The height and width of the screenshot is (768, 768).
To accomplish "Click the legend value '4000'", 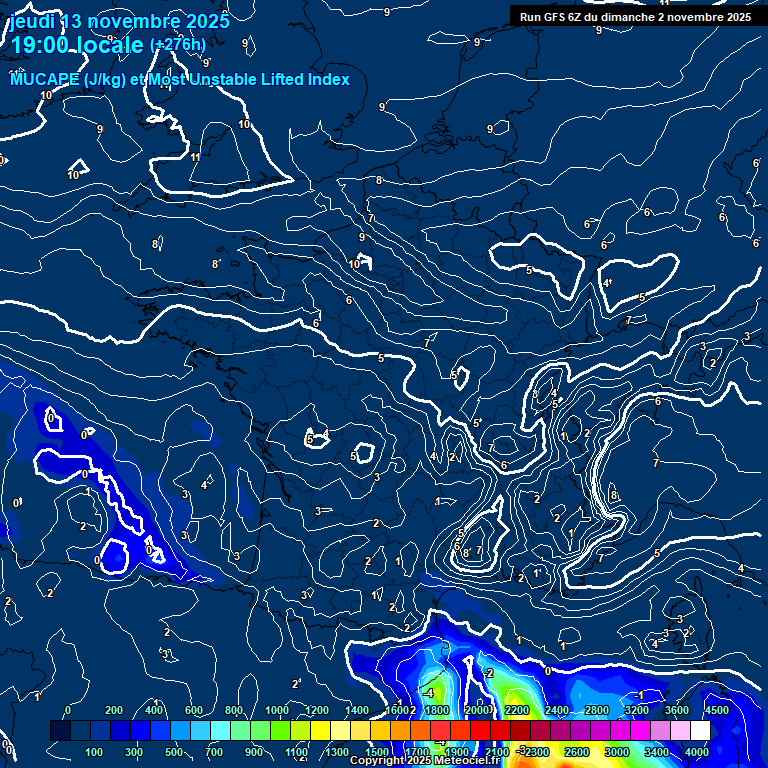I will pyautogui.click(x=696, y=752).
